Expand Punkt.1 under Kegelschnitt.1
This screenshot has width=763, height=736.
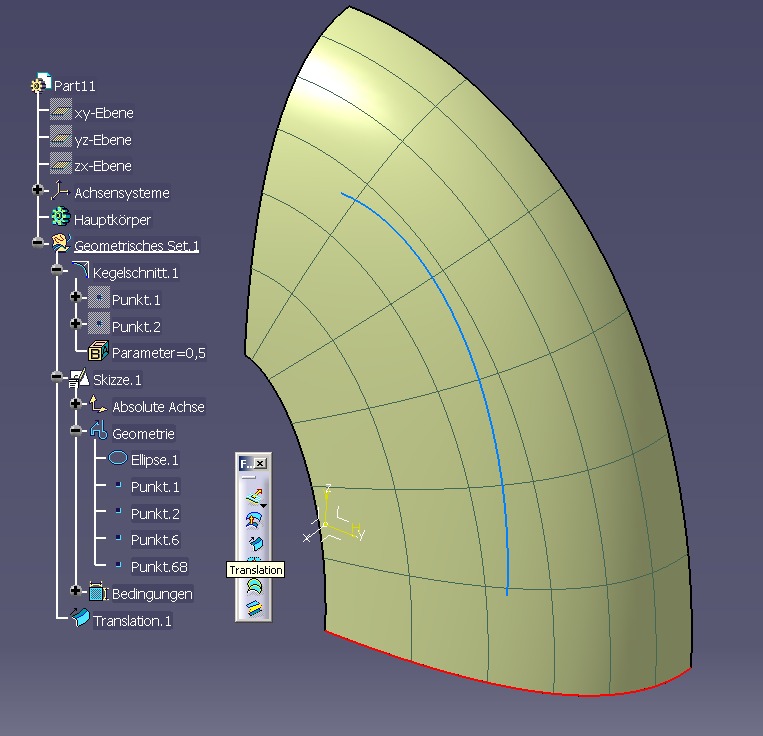(75, 296)
